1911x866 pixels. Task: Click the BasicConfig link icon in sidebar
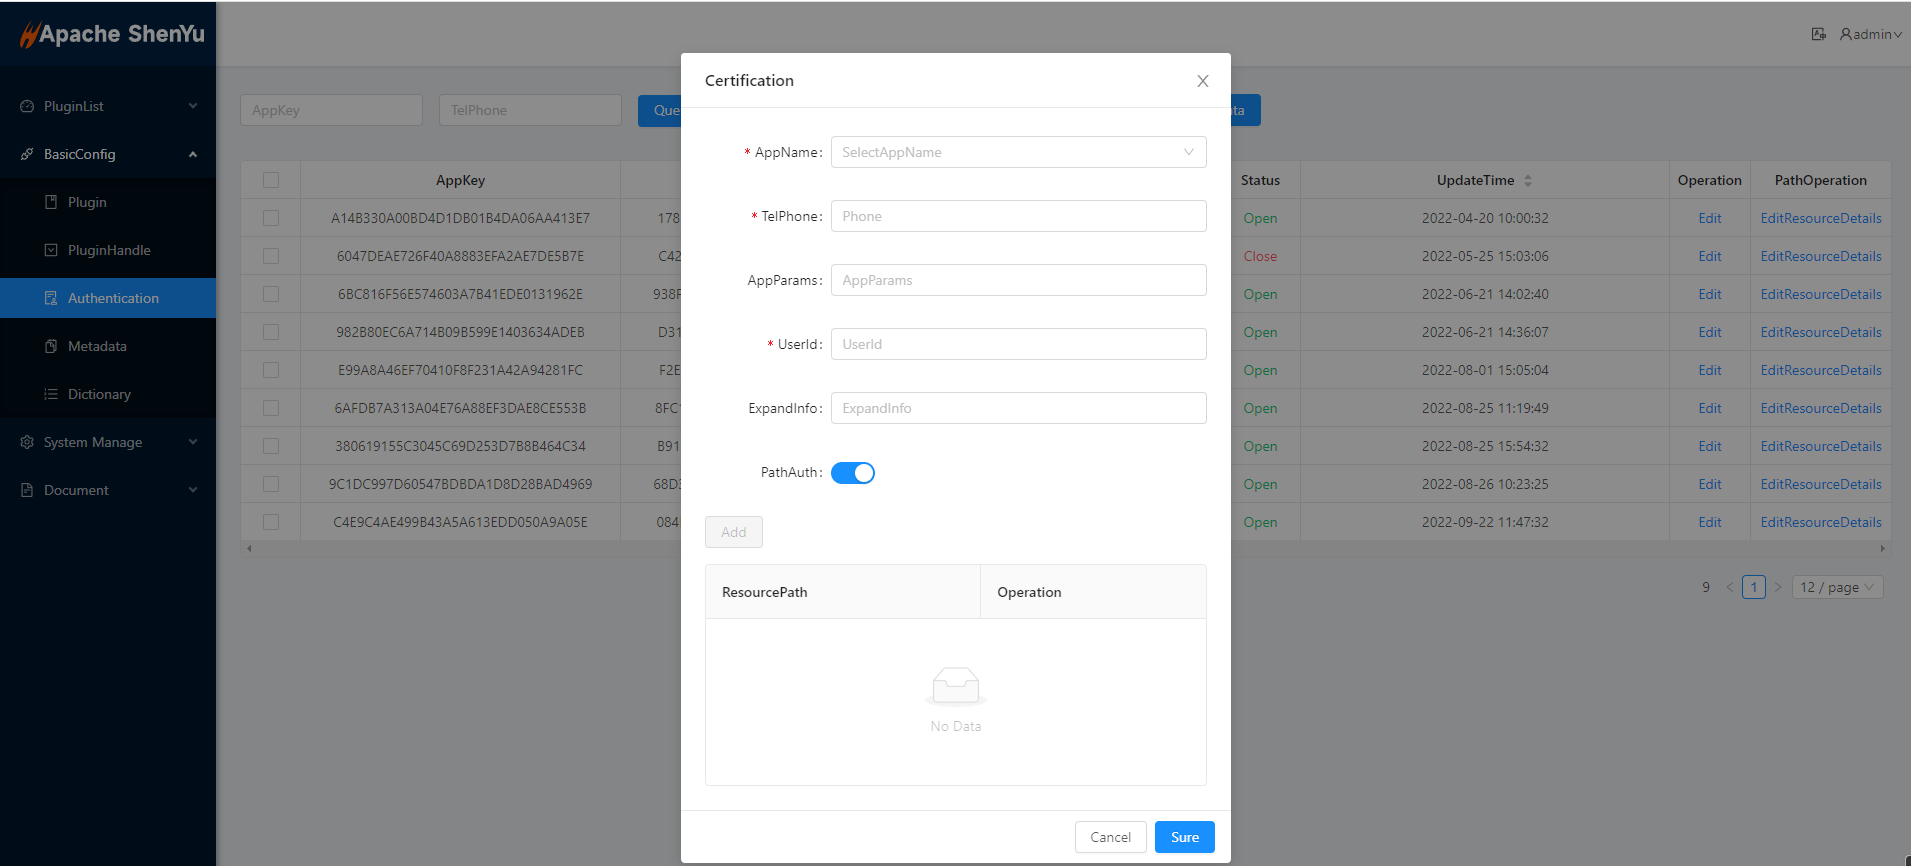pos(27,154)
